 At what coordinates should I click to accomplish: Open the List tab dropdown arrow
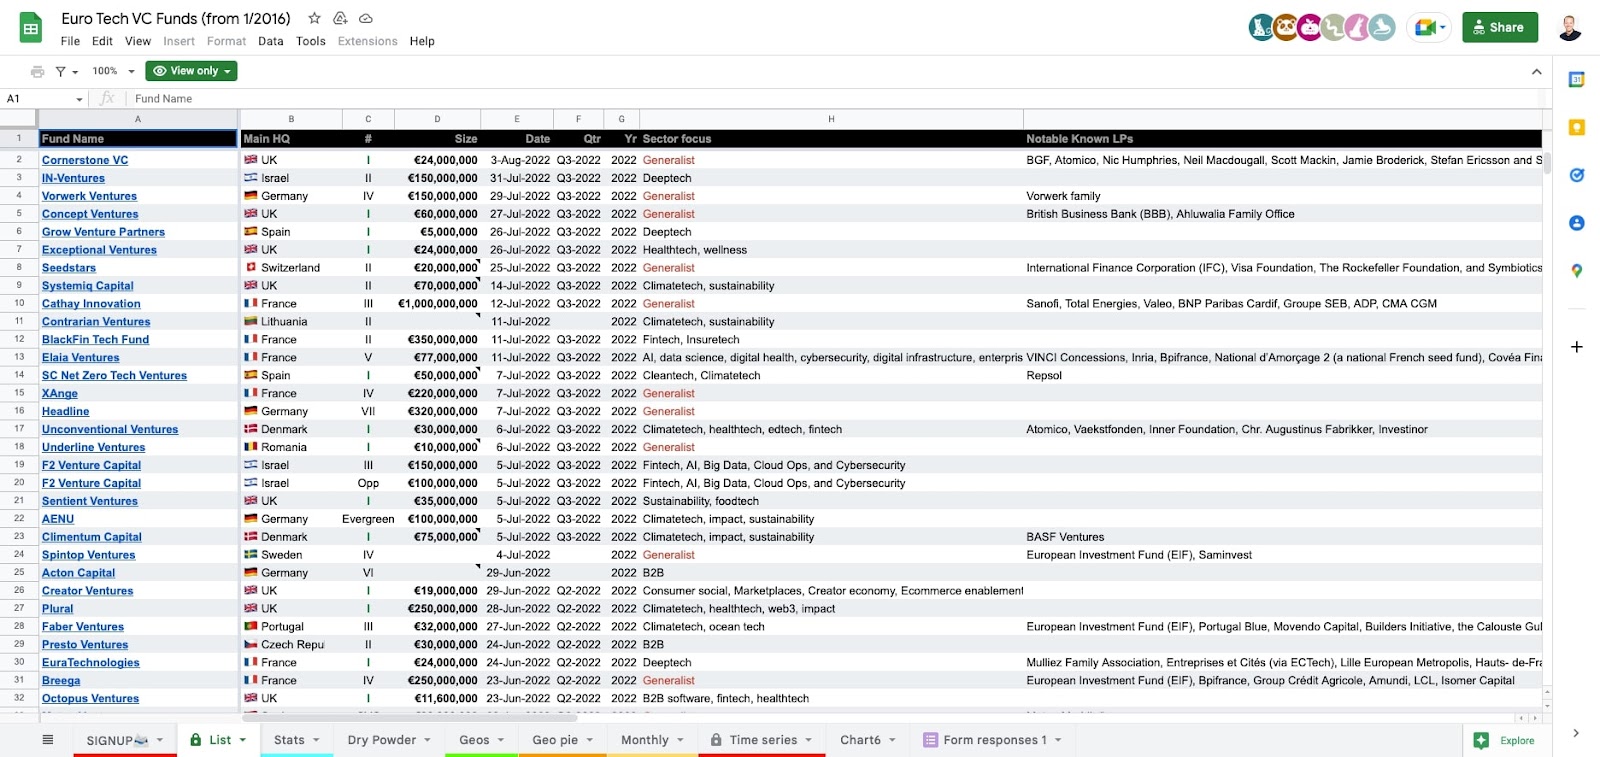[x=243, y=740]
